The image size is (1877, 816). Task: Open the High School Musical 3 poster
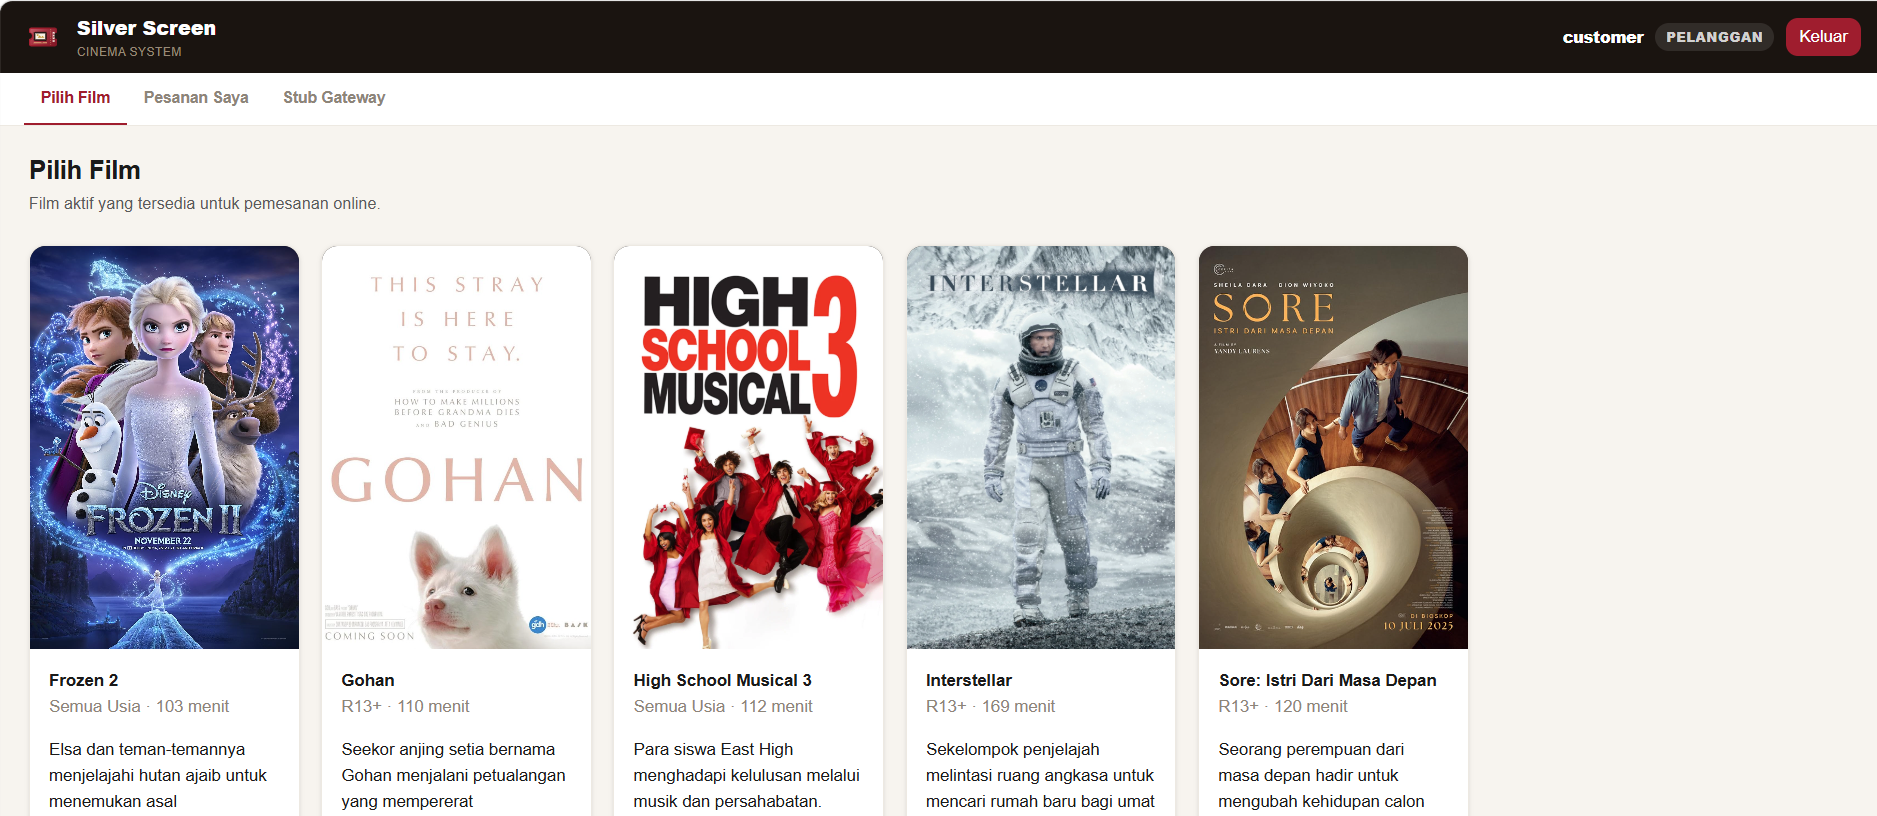pos(749,447)
